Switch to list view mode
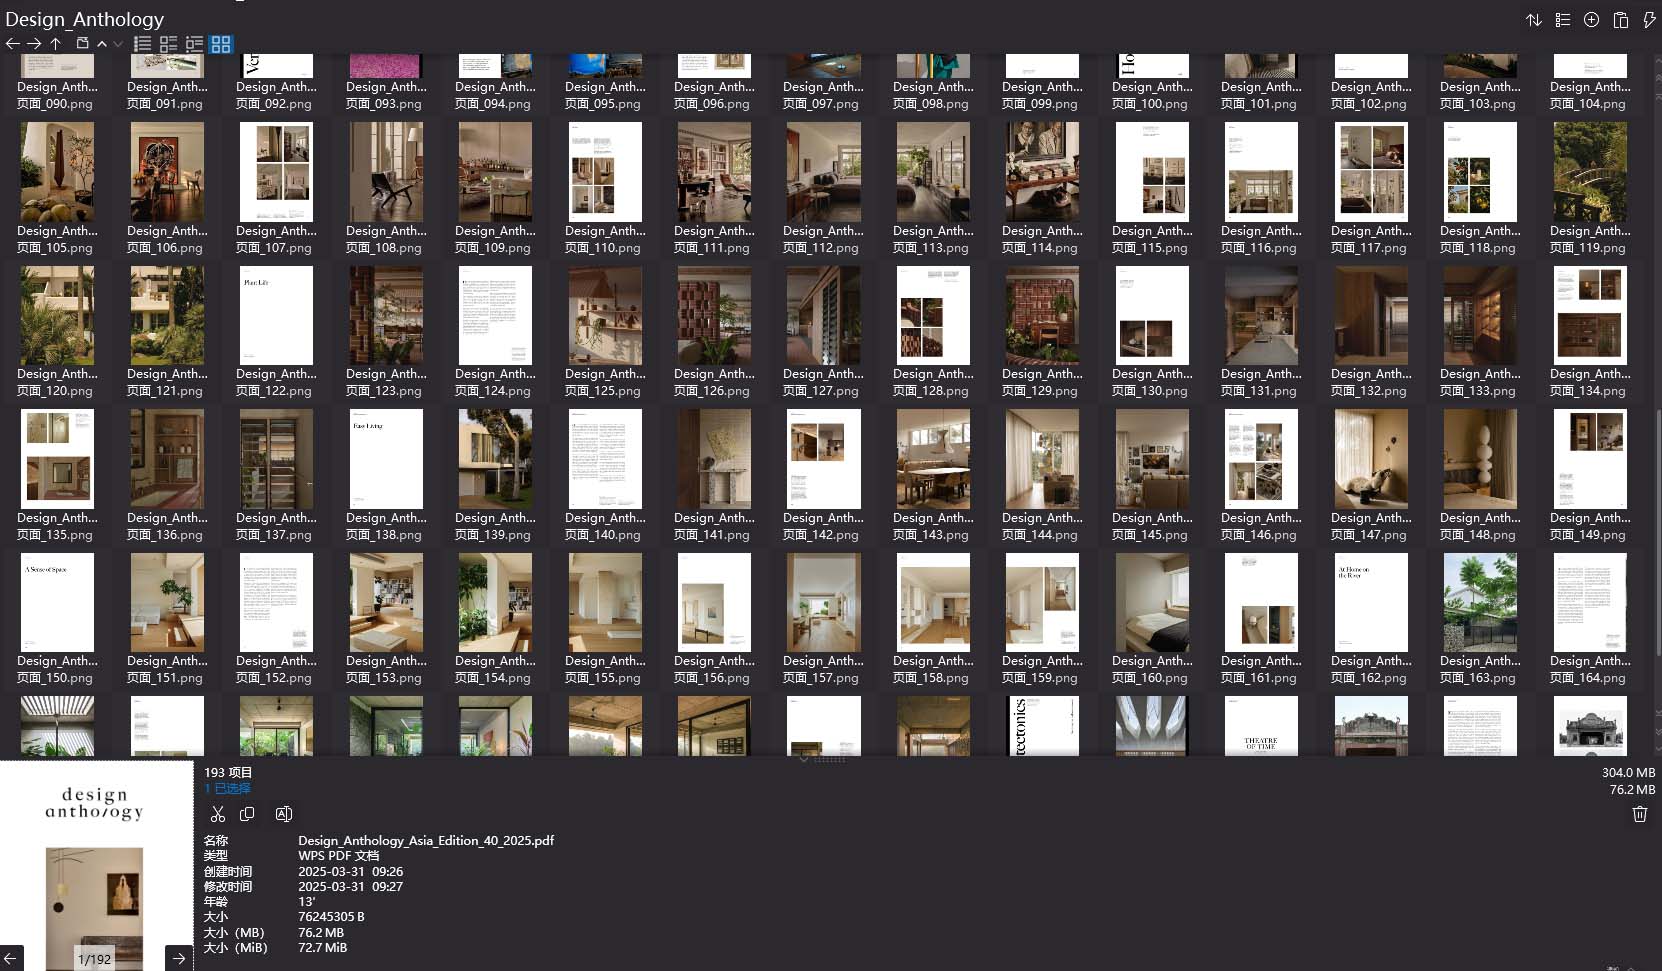 click(142, 44)
